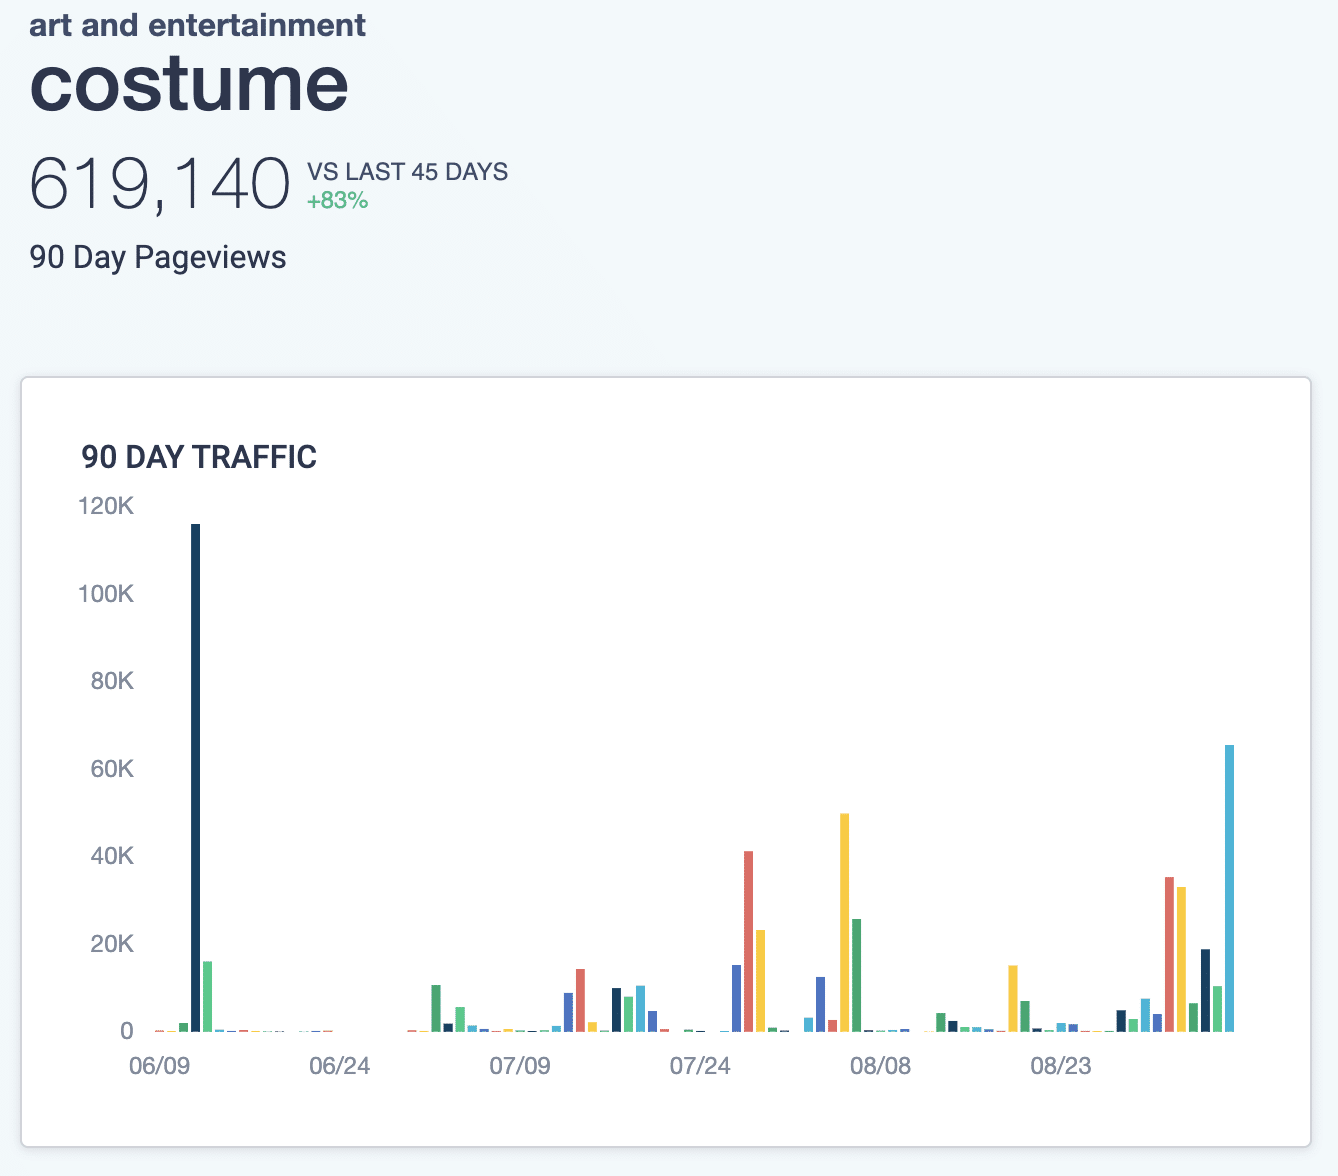
Task: Click the +83% change value
Action: coord(337,201)
